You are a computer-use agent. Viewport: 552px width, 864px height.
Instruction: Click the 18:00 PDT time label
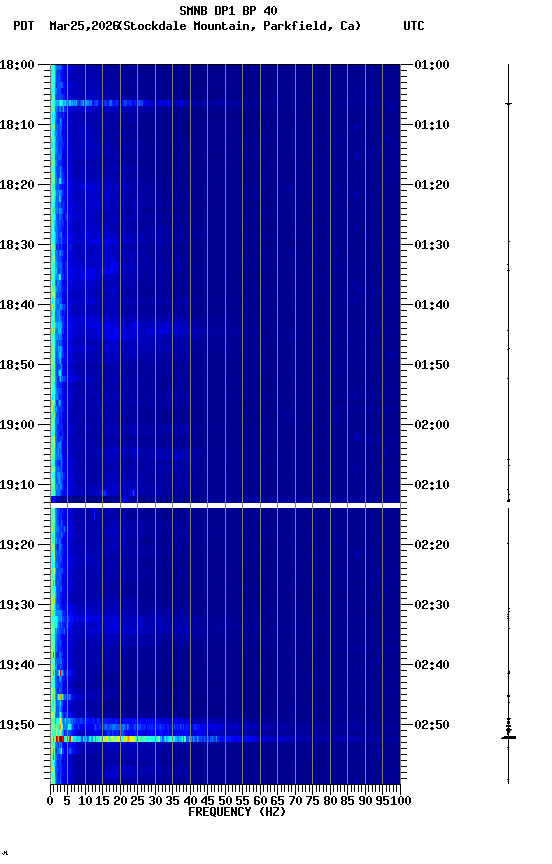[17, 65]
